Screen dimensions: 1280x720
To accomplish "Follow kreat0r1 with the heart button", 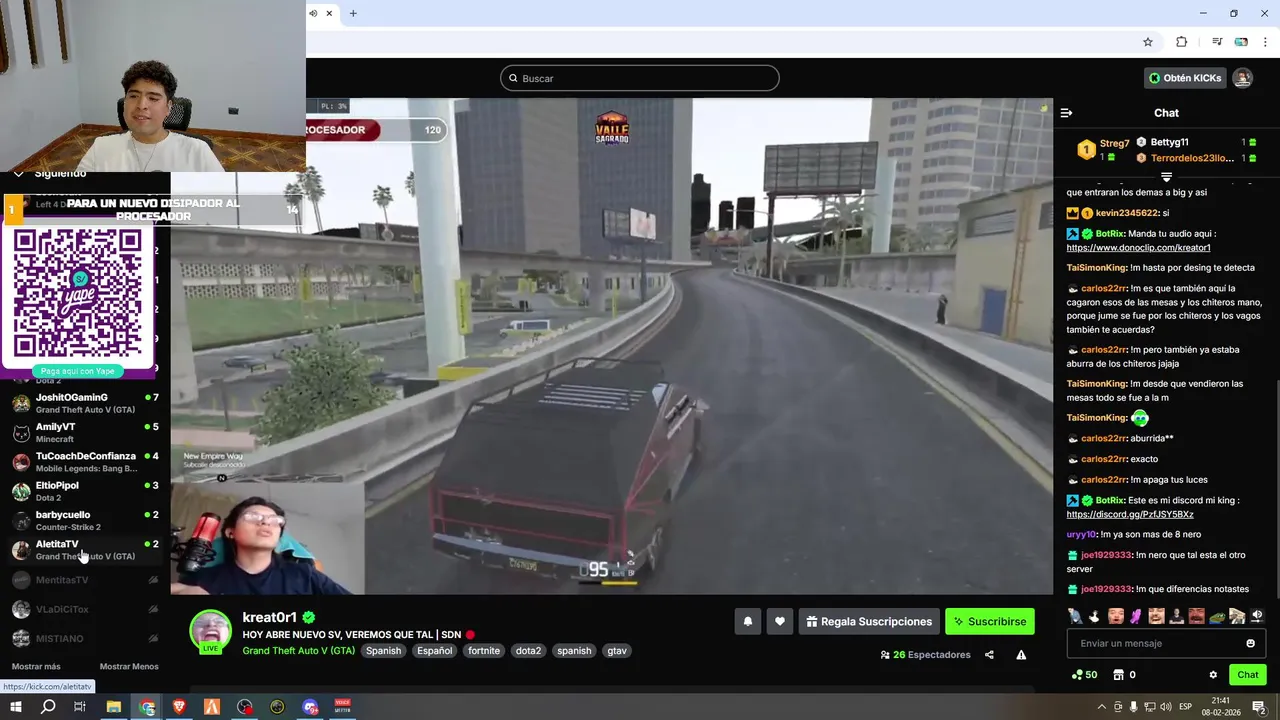I will click(780, 621).
